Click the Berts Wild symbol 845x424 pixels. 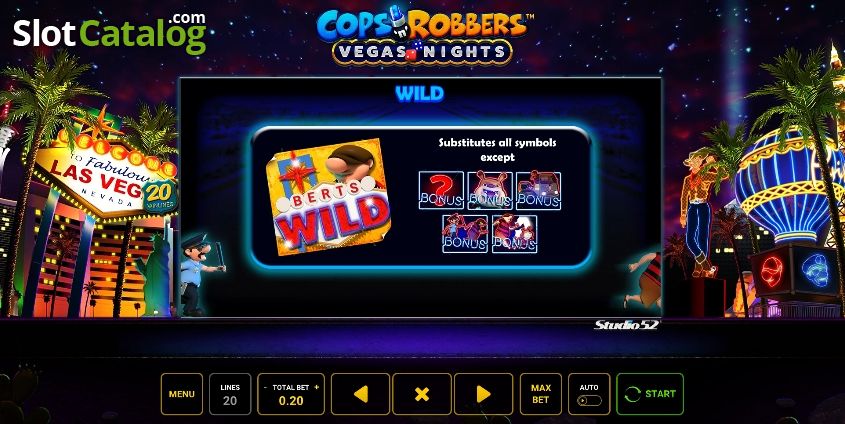coord(328,197)
